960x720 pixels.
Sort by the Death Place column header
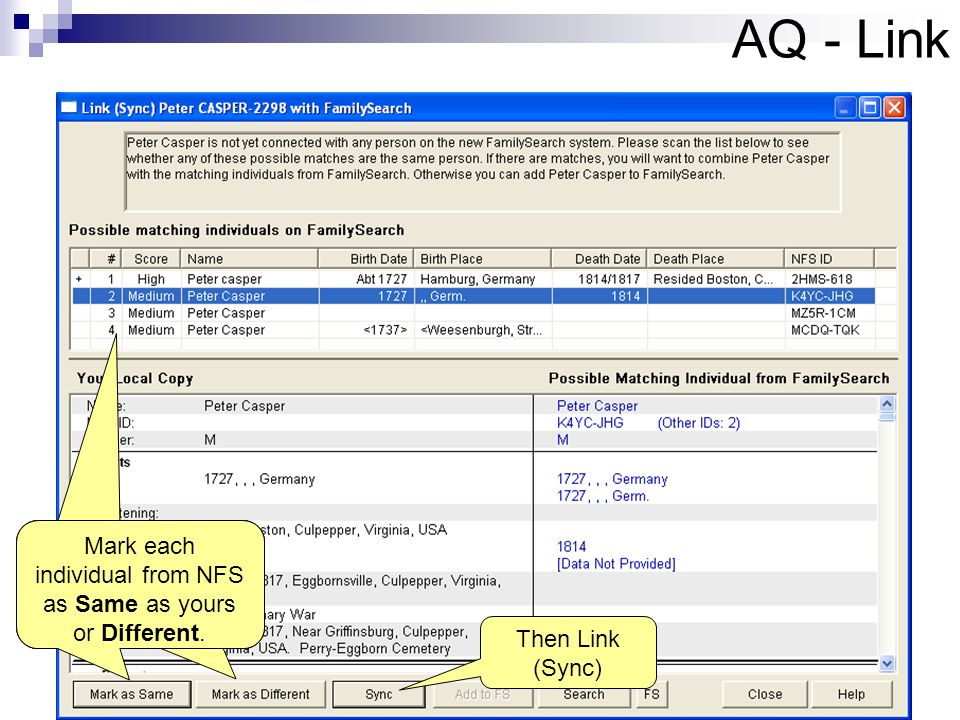716,259
